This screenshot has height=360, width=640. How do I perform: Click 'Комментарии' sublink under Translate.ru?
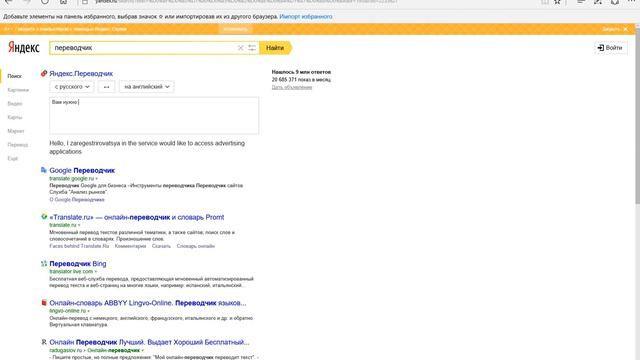(x=130, y=246)
